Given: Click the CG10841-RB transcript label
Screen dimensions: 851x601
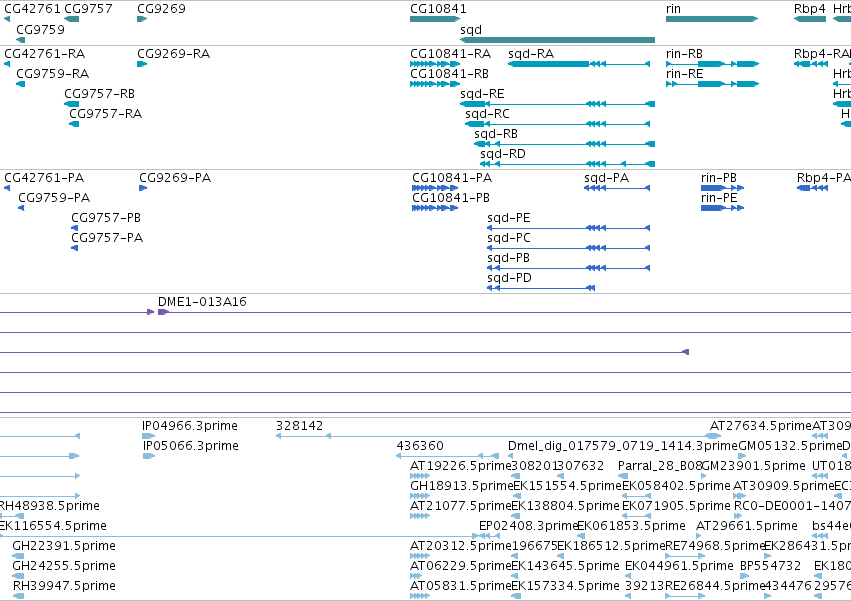Looking at the screenshot, I should click(449, 74).
